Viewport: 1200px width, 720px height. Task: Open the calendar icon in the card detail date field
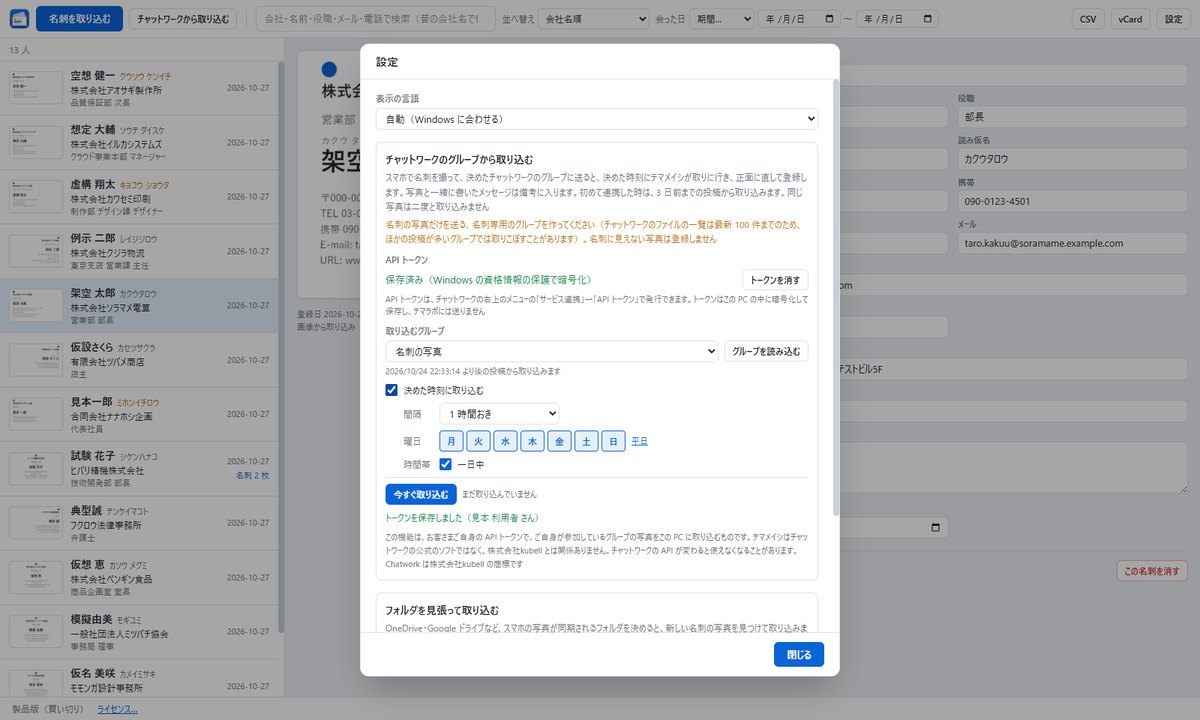[936, 528]
